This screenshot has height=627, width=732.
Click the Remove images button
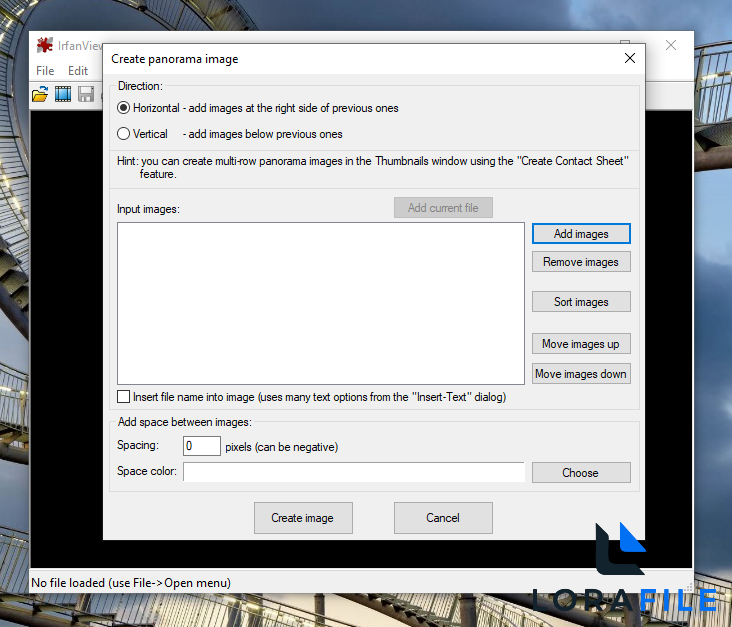(x=581, y=262)
